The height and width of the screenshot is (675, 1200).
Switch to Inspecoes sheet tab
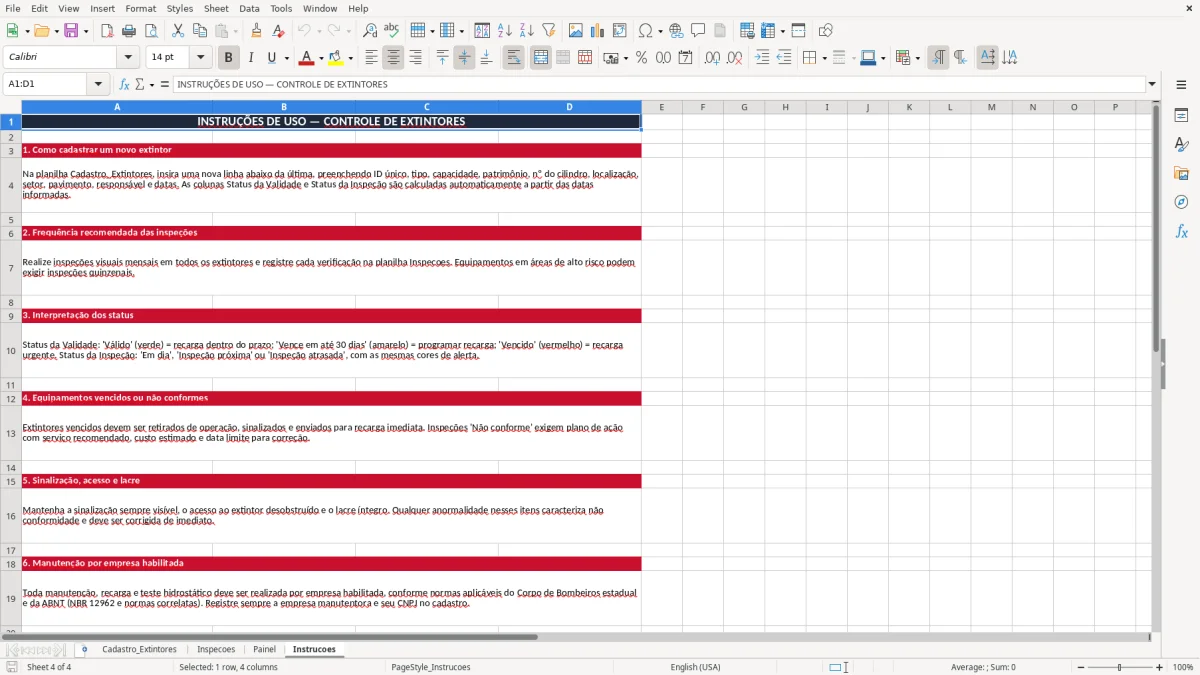click(216, 649)
